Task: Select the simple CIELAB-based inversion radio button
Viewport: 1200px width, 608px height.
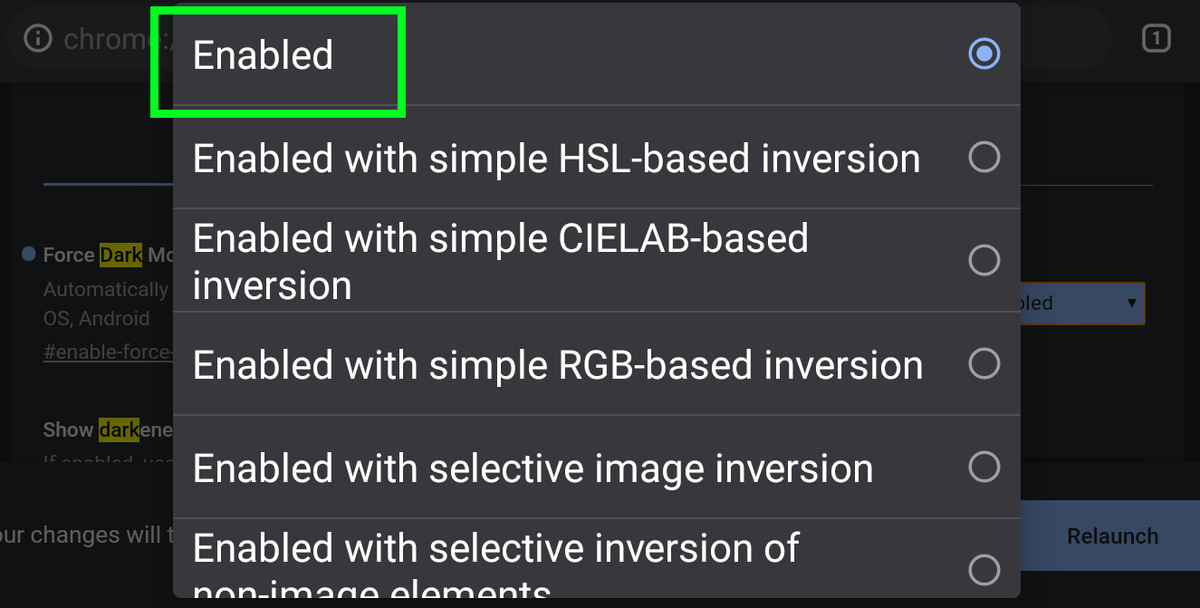Action: [984, 260]
